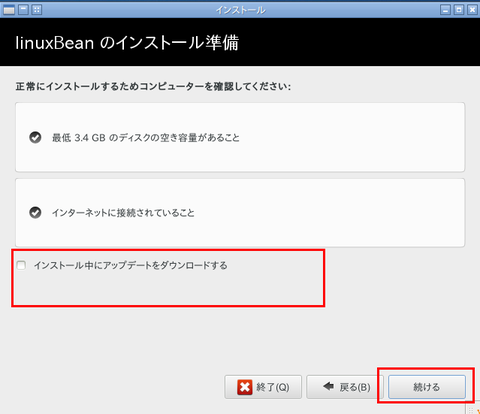
Task: Click the checkmark icon beside the 3.4 GB disk requirement
Action: [35, 137]
